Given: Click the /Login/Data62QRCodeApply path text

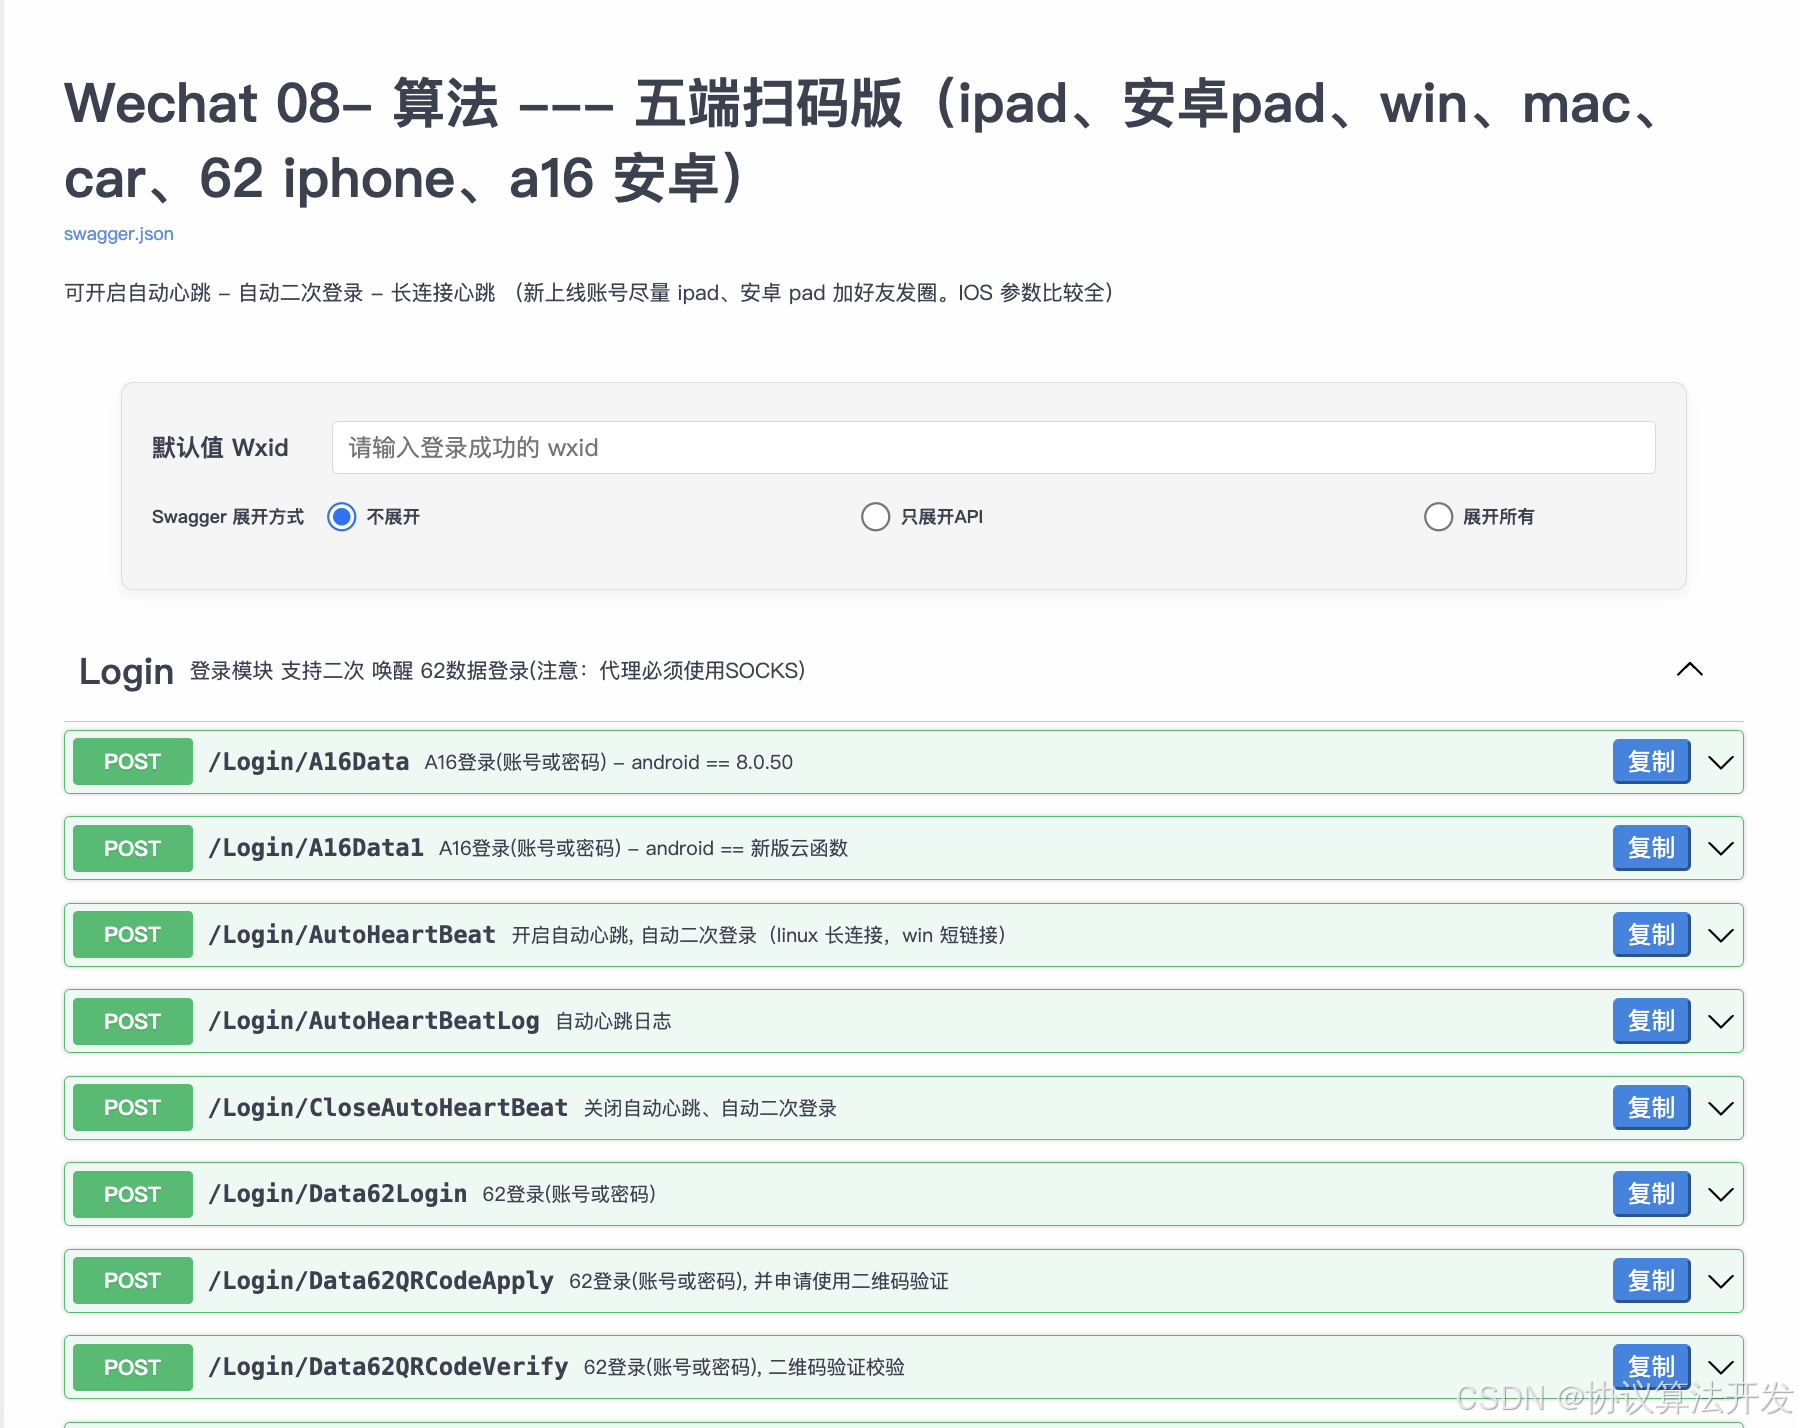Looking at the screenshot, I should (380, 1281).
